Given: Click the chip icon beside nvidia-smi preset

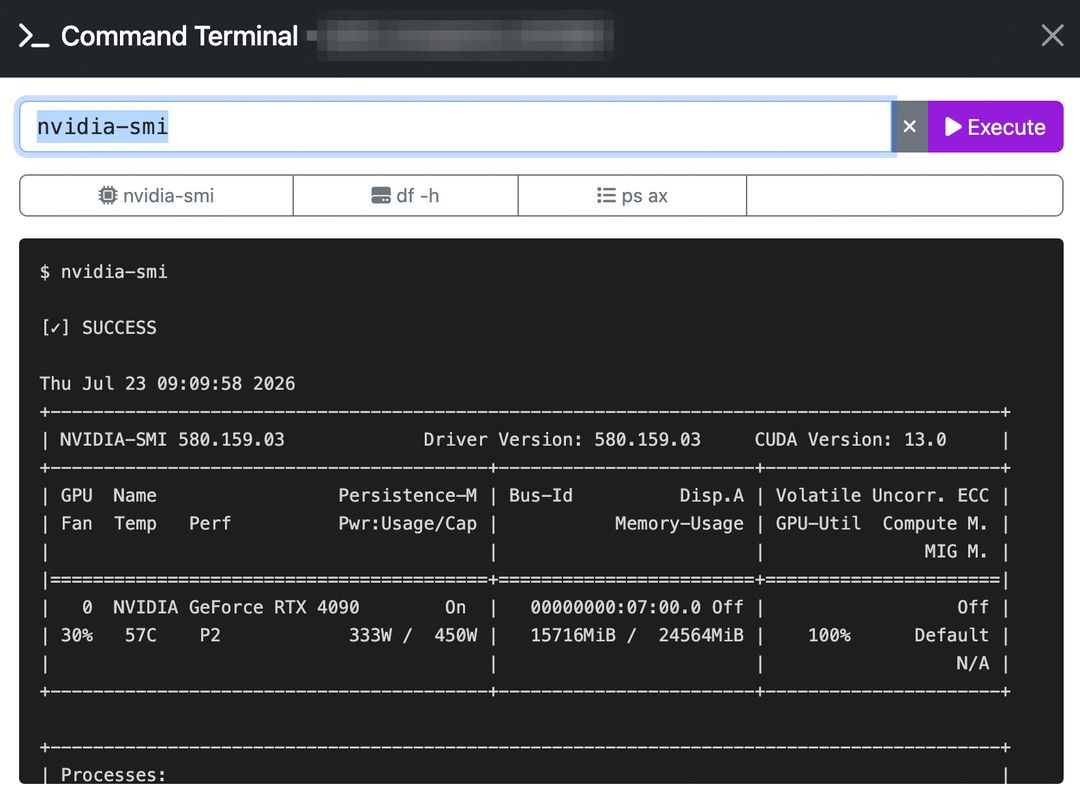Looking at the screenshot, I should point(107,196).
